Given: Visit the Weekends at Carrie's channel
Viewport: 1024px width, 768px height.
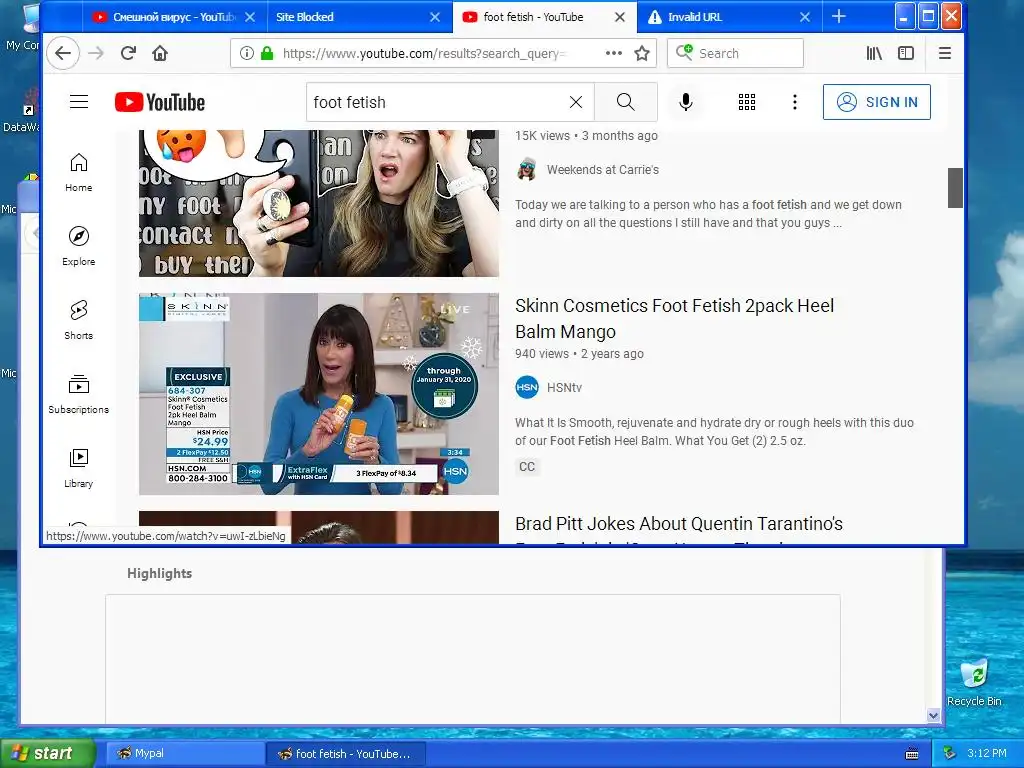Looking at the screenshot, I should 603,170.
